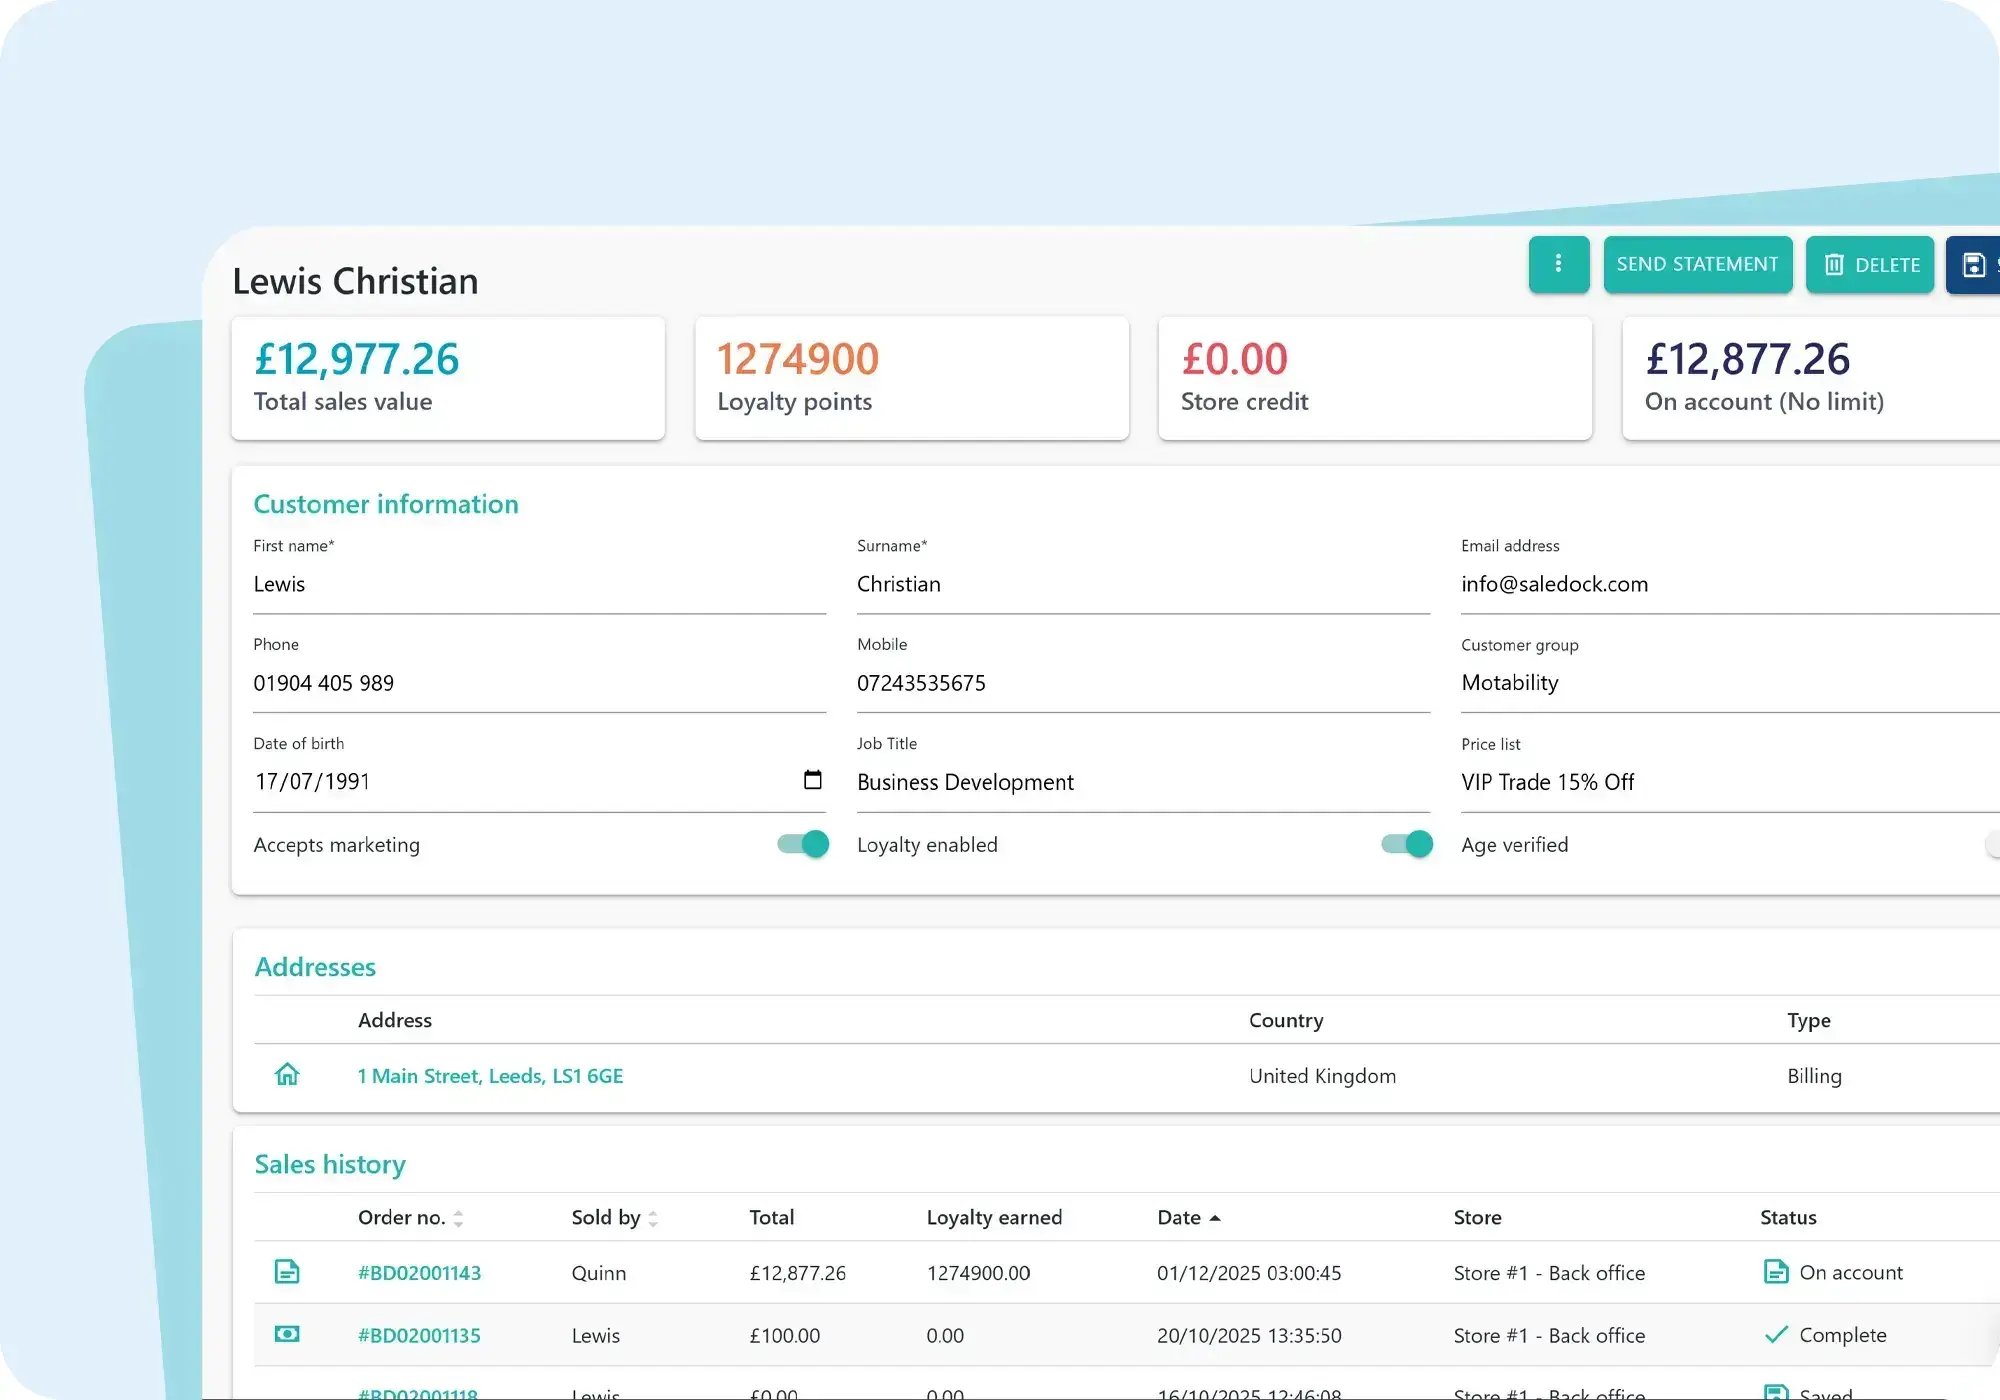Click the SEND STATEMENT button
The width and height of the screenshot is (2000, 1400).
click(x=1697, y=264)
